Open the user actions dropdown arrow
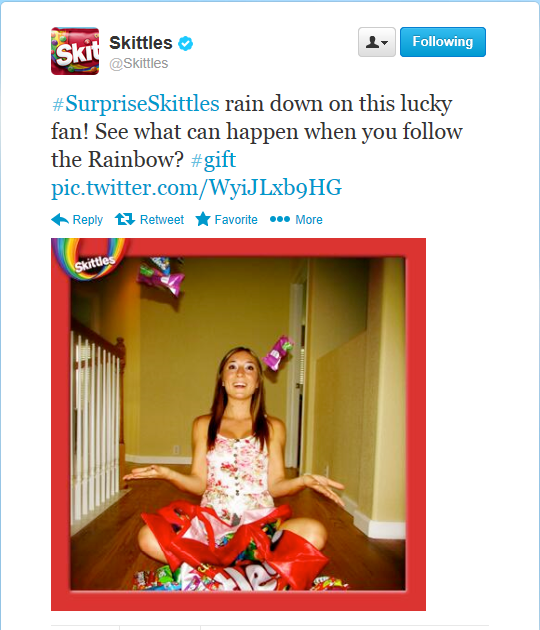 click(x=385, y=43)
